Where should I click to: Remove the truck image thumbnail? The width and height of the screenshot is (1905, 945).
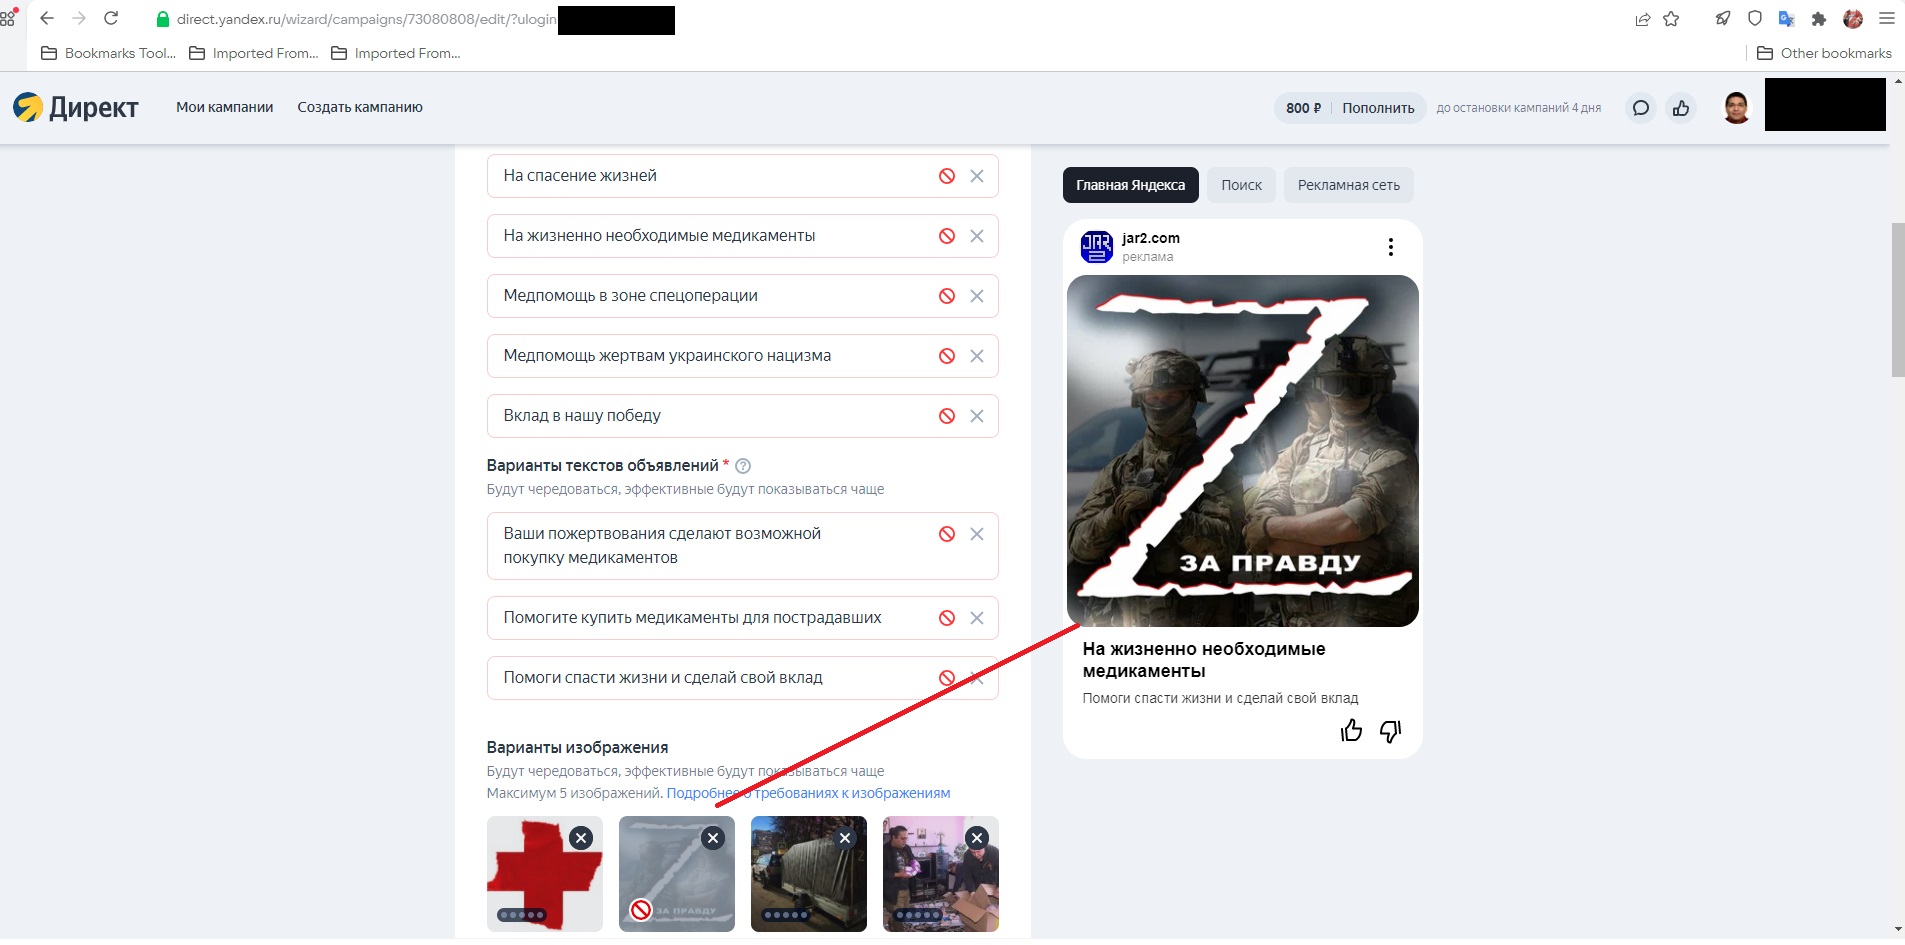click(845, 838)
